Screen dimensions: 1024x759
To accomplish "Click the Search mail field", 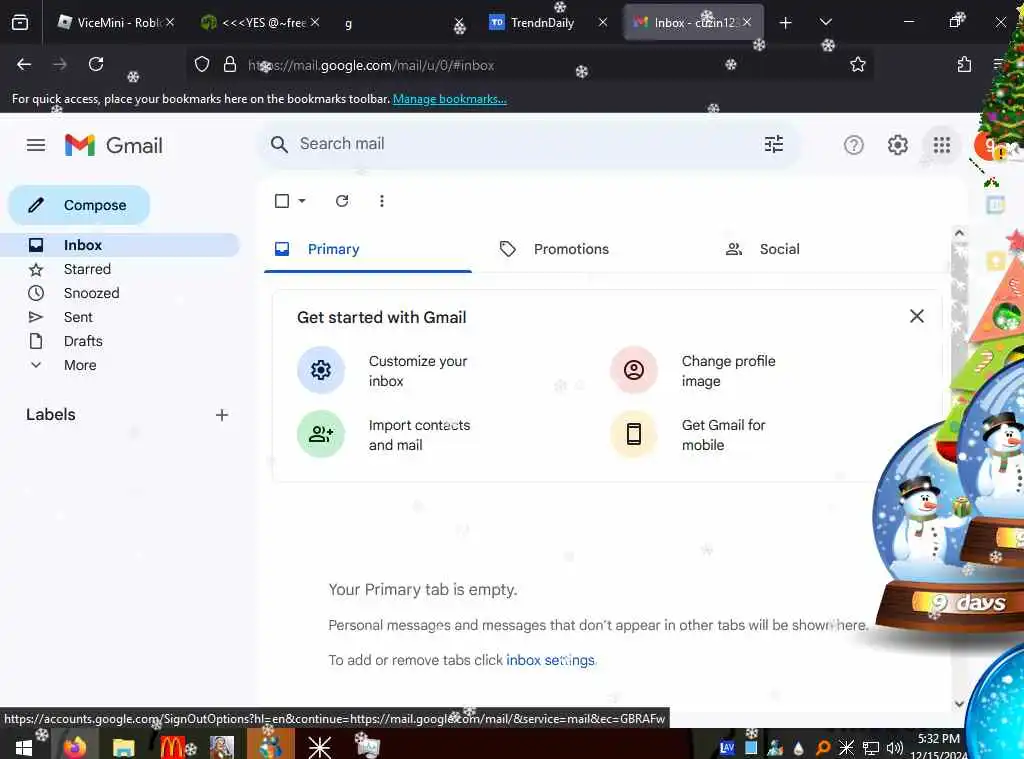I will click(529, 144).
